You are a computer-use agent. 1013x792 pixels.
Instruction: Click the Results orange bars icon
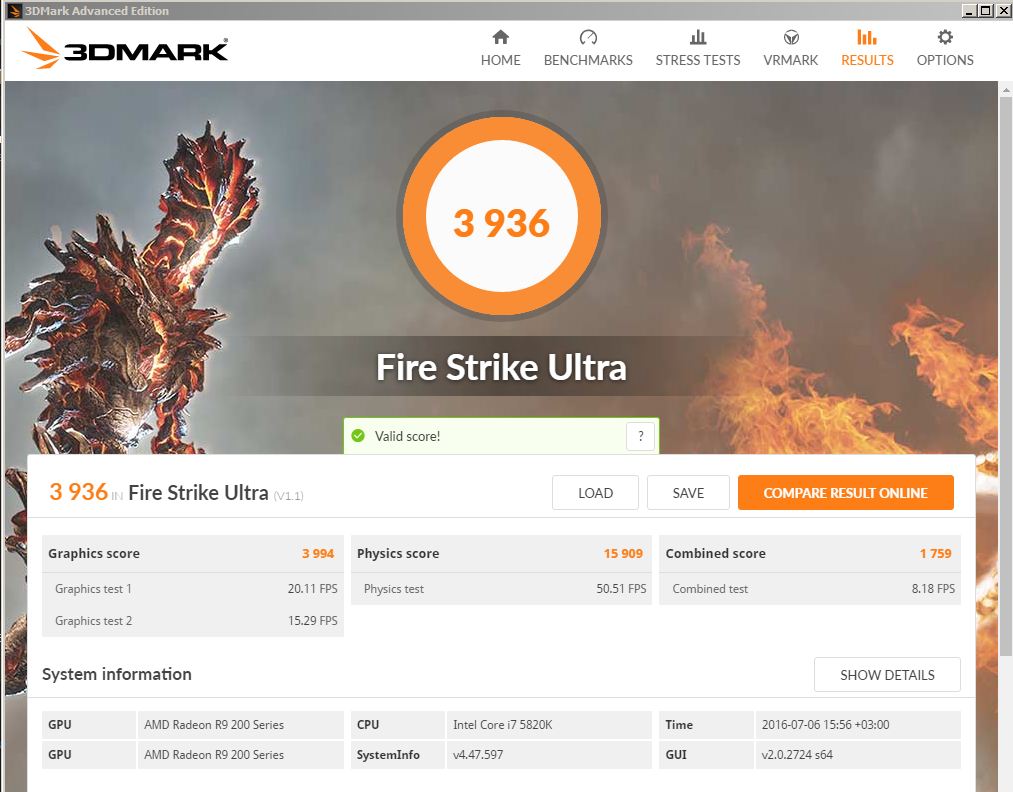click(866, 37)
